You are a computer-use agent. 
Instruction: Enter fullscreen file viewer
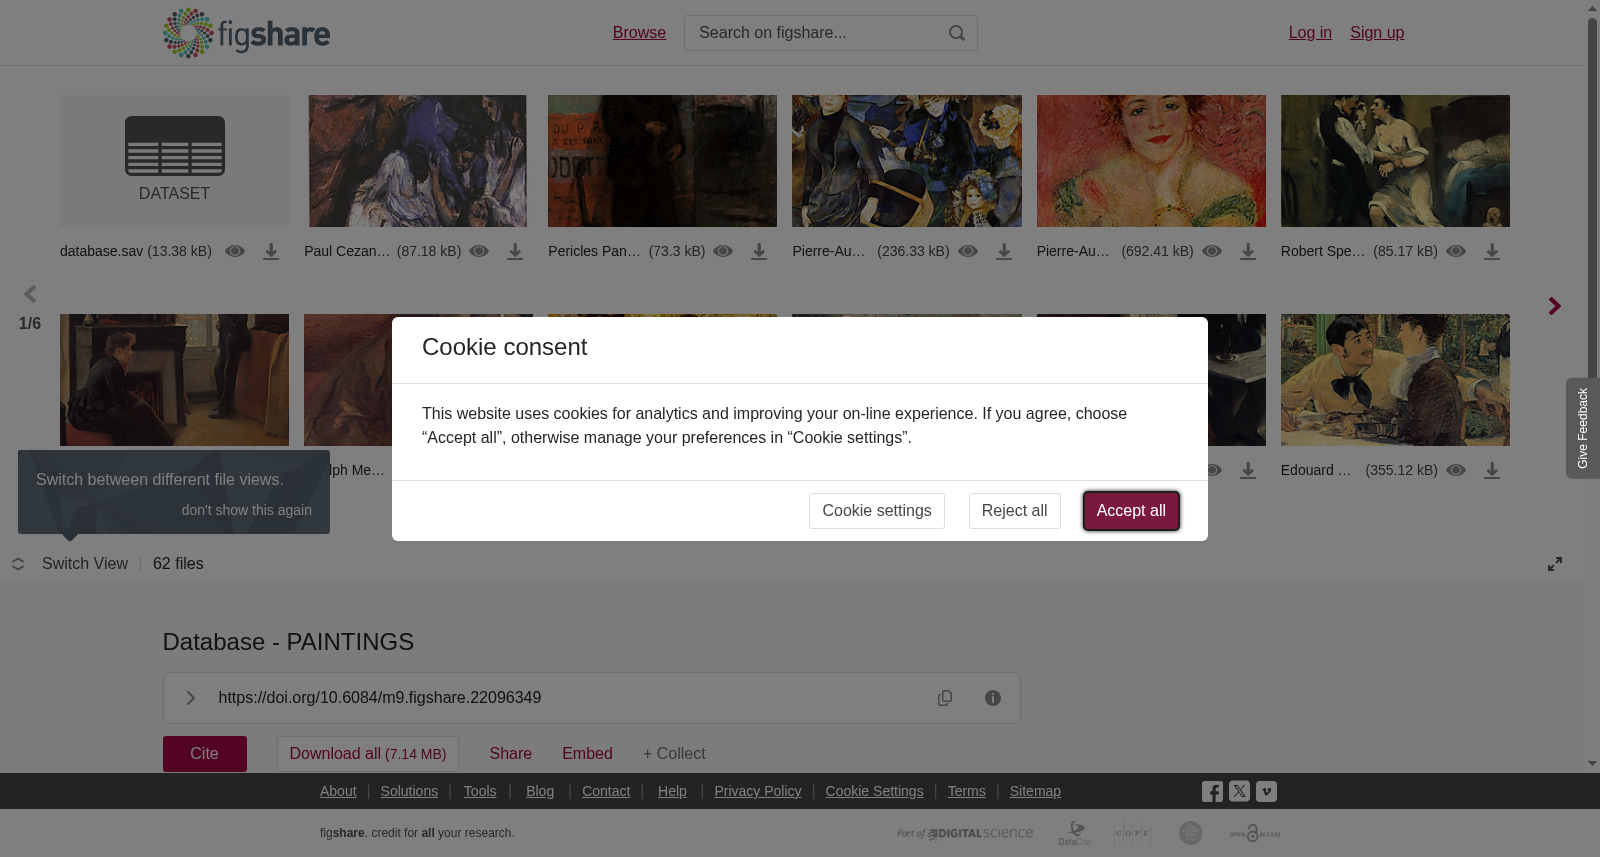(x=1555, y=564)
